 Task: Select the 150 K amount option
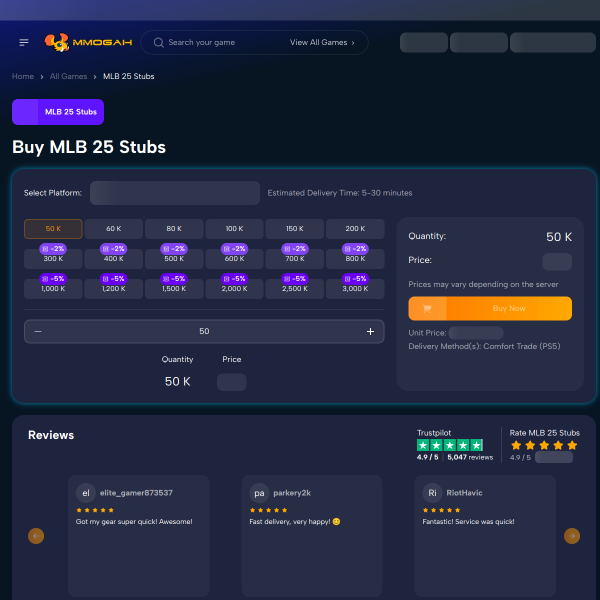(x=295, y=229)
